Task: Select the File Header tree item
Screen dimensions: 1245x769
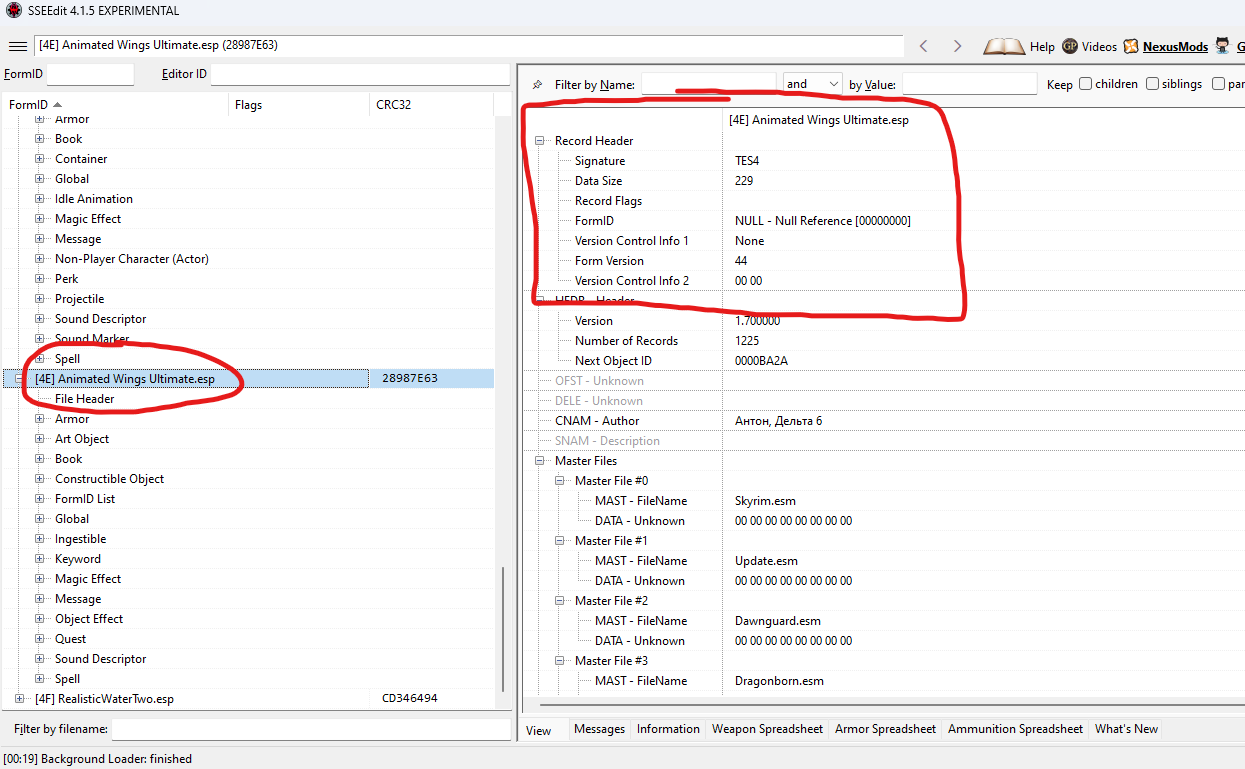Action: (84, 399)
